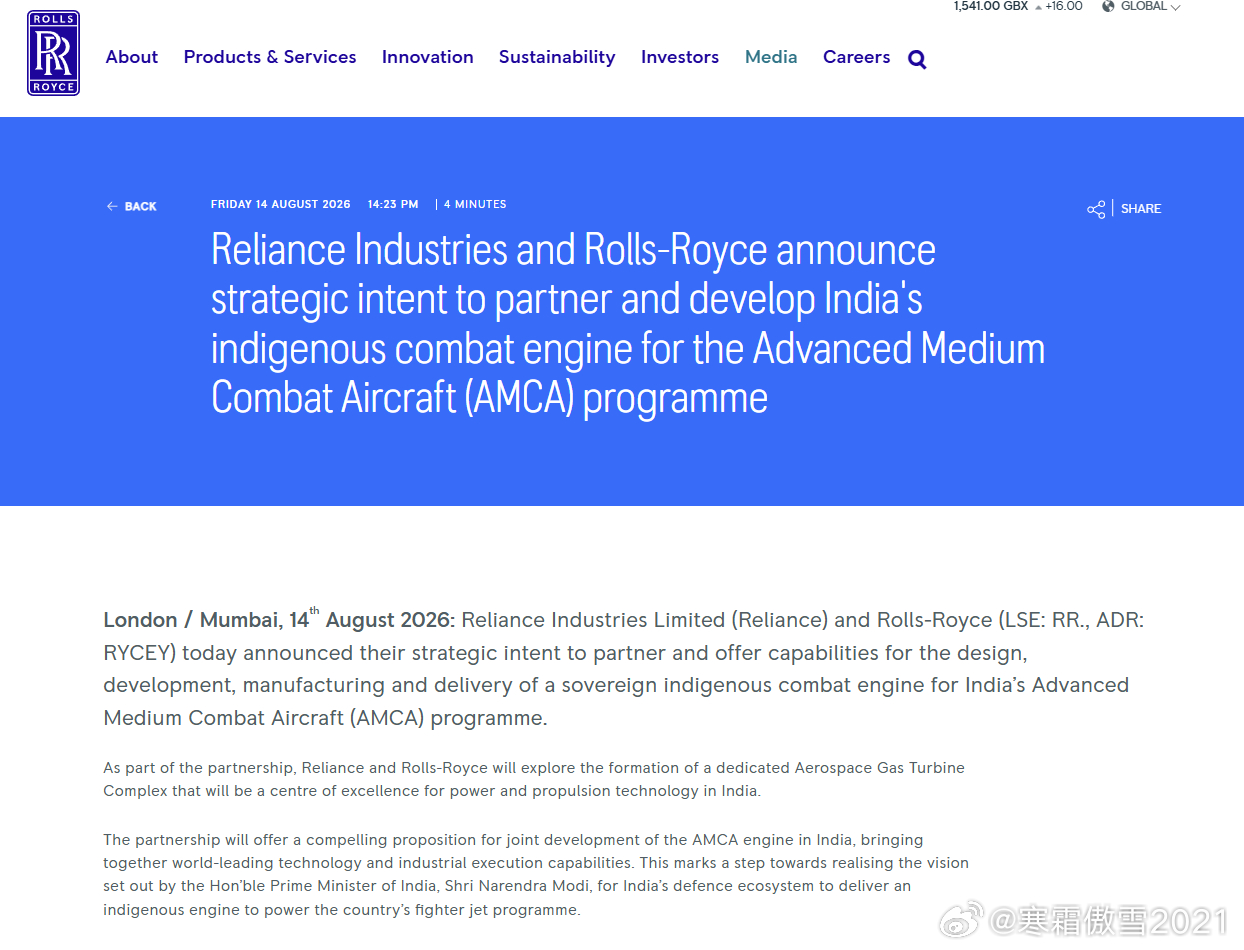Open Products & Services menu
The image size is (1244, 950).
(270, 57)
